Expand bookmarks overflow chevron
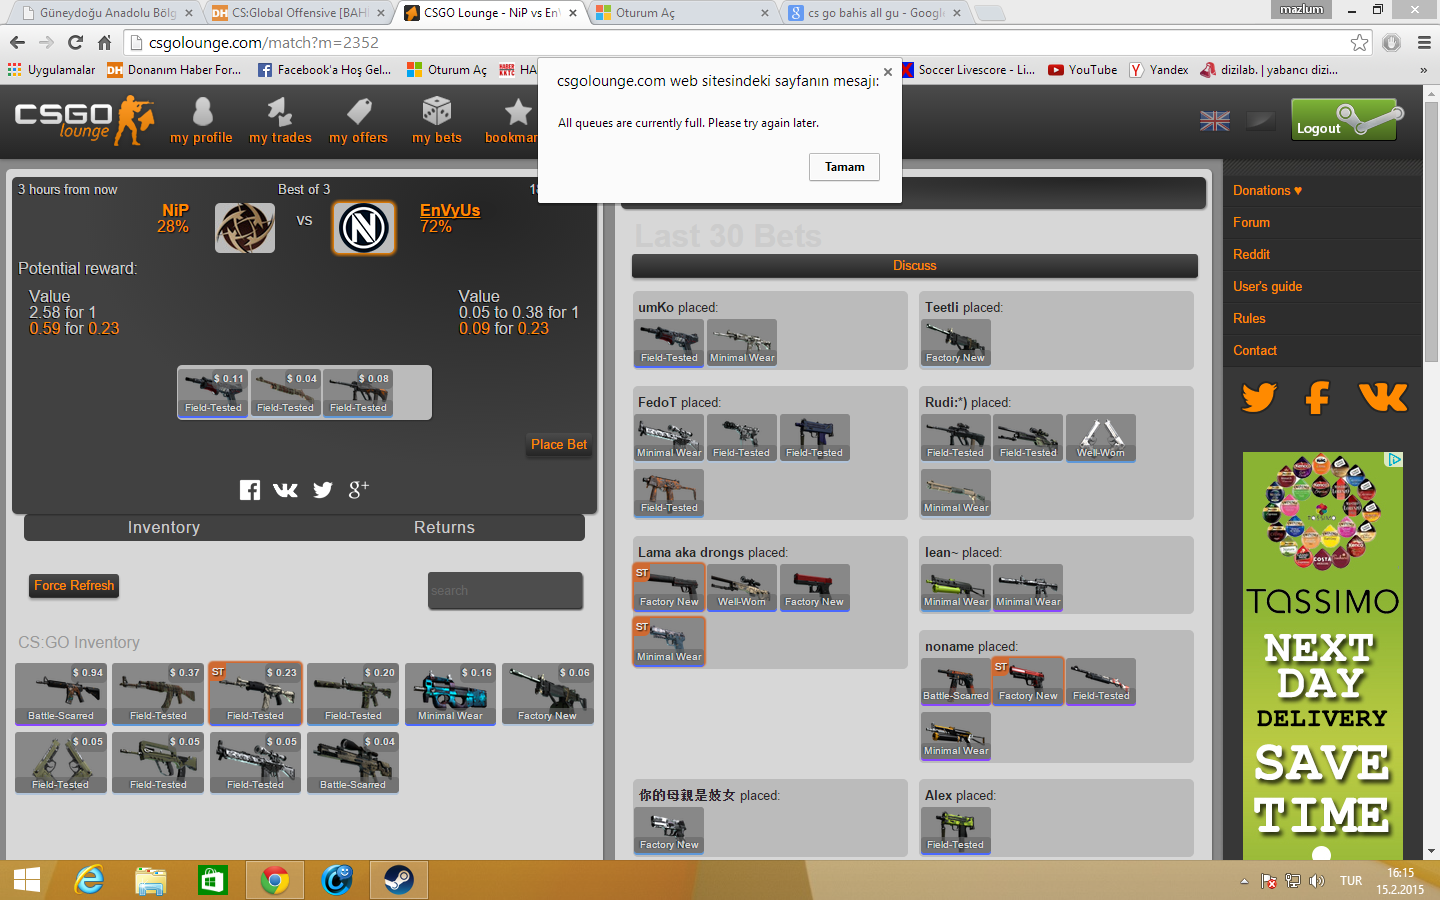The image size is (1440, 900). point(1423,70)
